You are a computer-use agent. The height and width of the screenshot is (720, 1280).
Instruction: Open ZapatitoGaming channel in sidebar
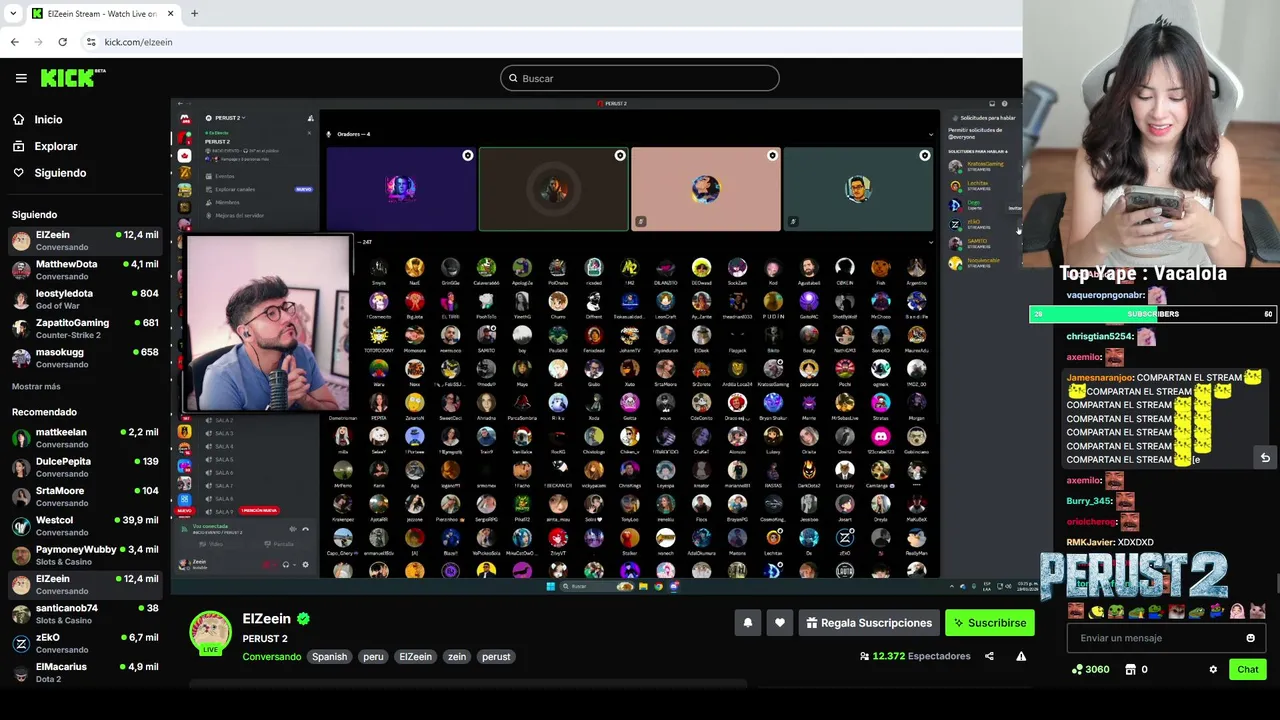coord(85,329)
